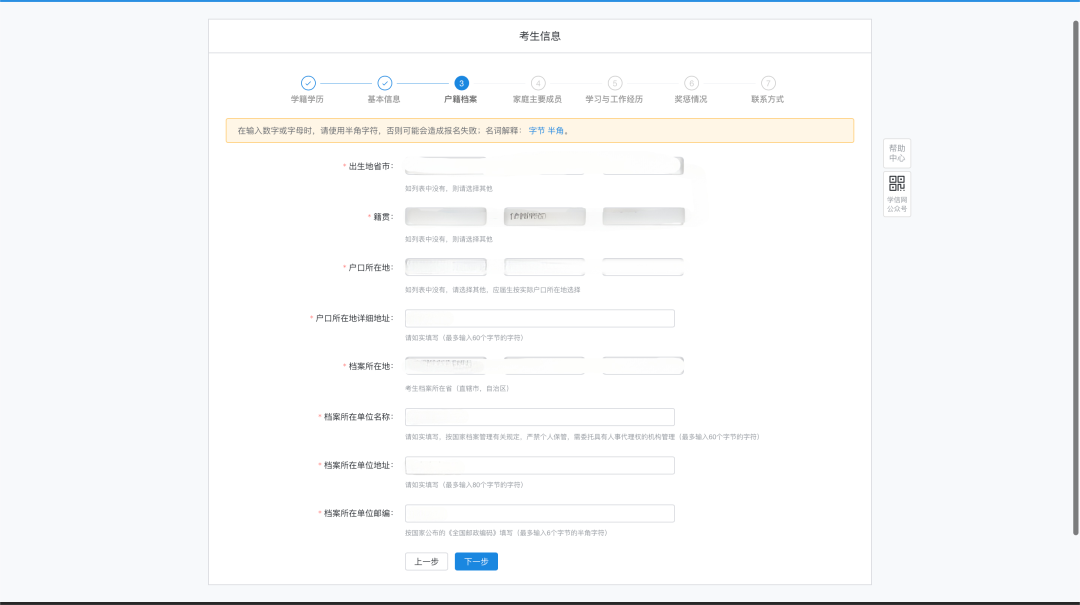Switch to the 联系方式 step label
1080x605 pixels.
click(768, 100)
